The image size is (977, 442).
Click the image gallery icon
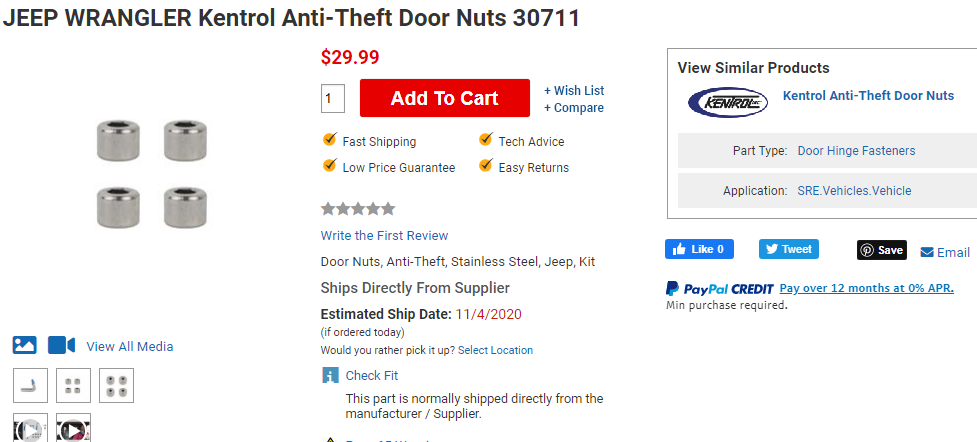pyautogui.click(x=25, y=345)
